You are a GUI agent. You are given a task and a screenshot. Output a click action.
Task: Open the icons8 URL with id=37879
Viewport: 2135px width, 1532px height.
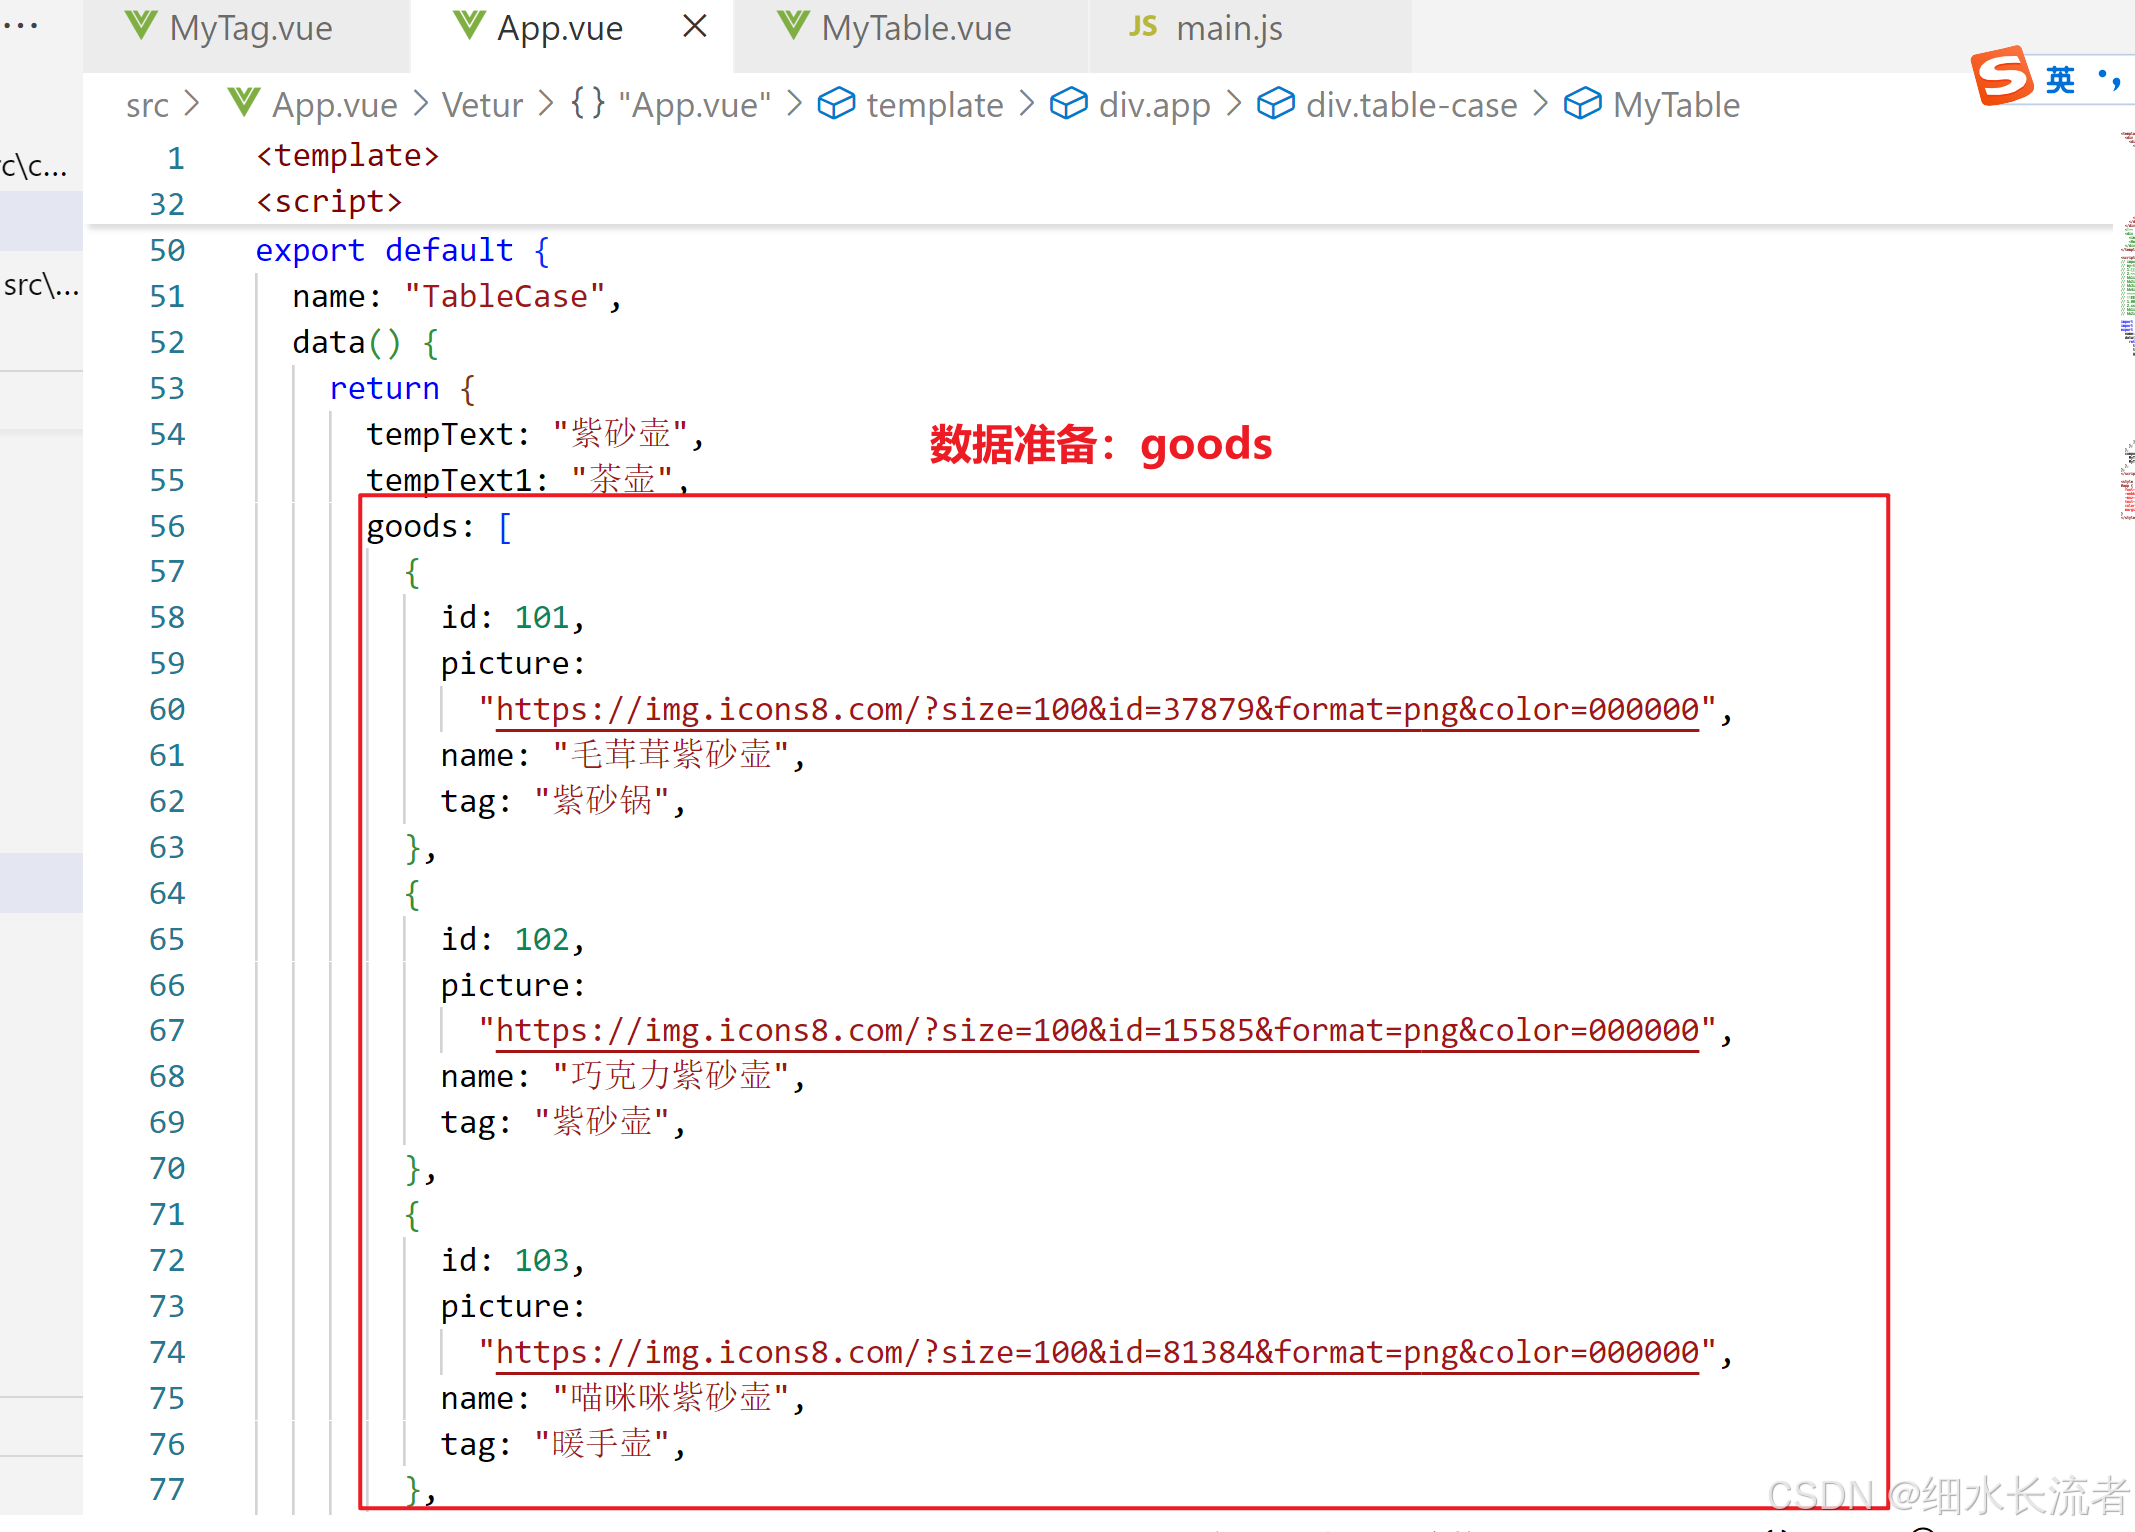click(x=1097, y=710)
